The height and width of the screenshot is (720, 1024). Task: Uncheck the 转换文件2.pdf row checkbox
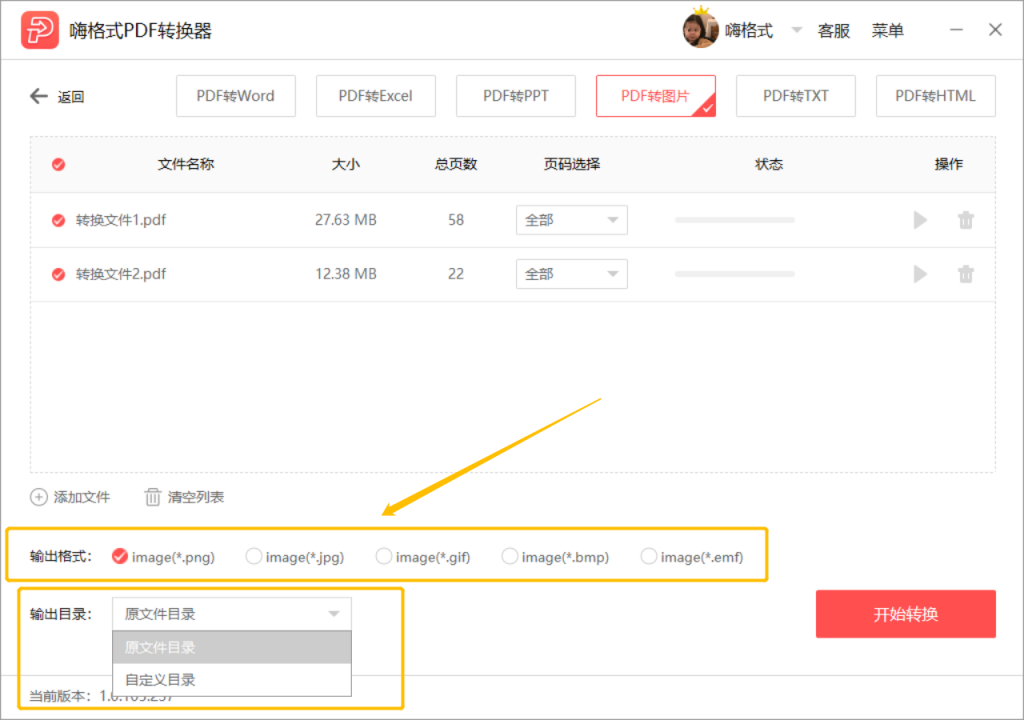(x=58, y=274)
